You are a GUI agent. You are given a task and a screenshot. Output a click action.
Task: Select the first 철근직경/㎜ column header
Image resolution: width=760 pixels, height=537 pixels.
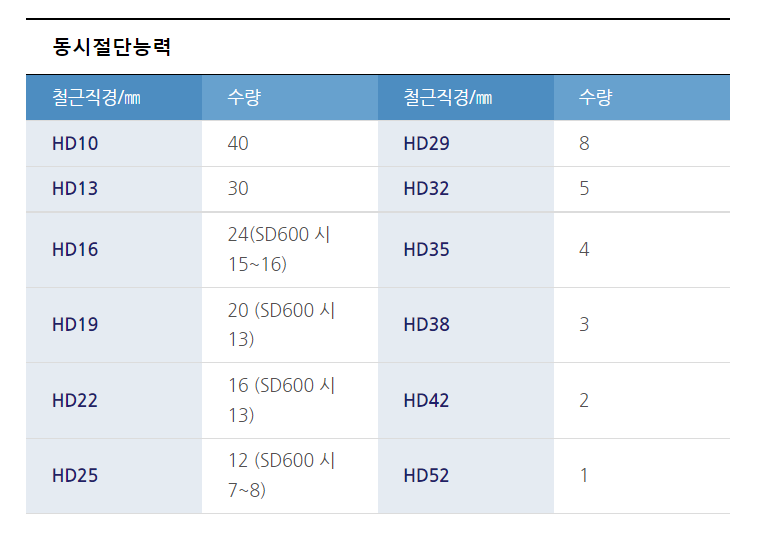point(114,97)
